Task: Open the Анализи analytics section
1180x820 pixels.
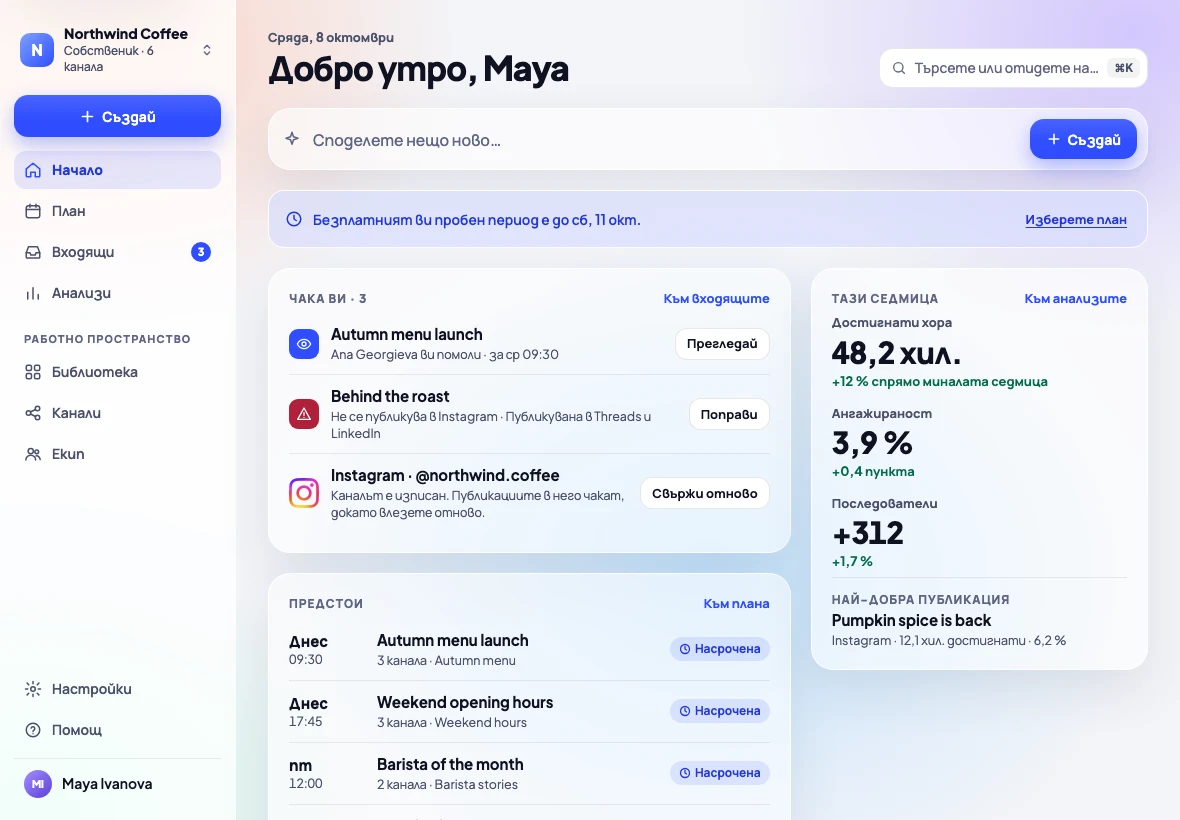Action: [117, 293]
